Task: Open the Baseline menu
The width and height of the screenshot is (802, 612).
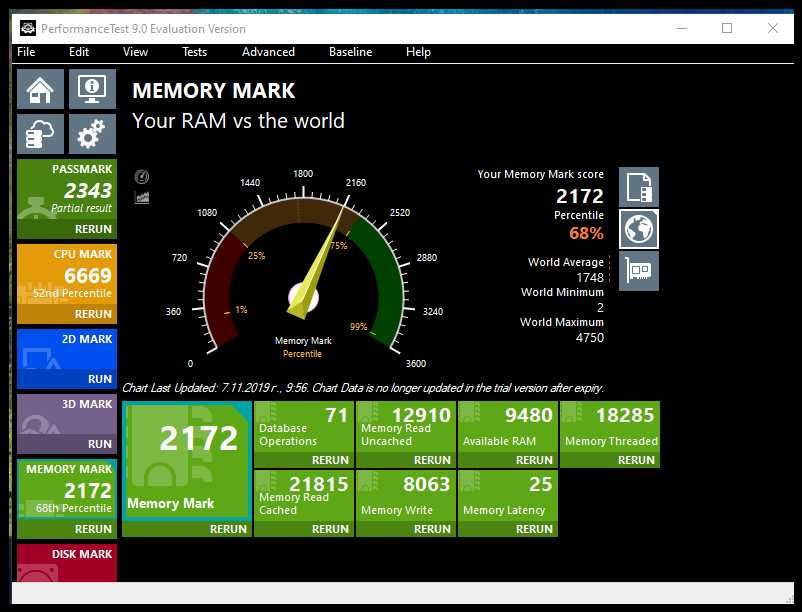Action: click(350, 52)
